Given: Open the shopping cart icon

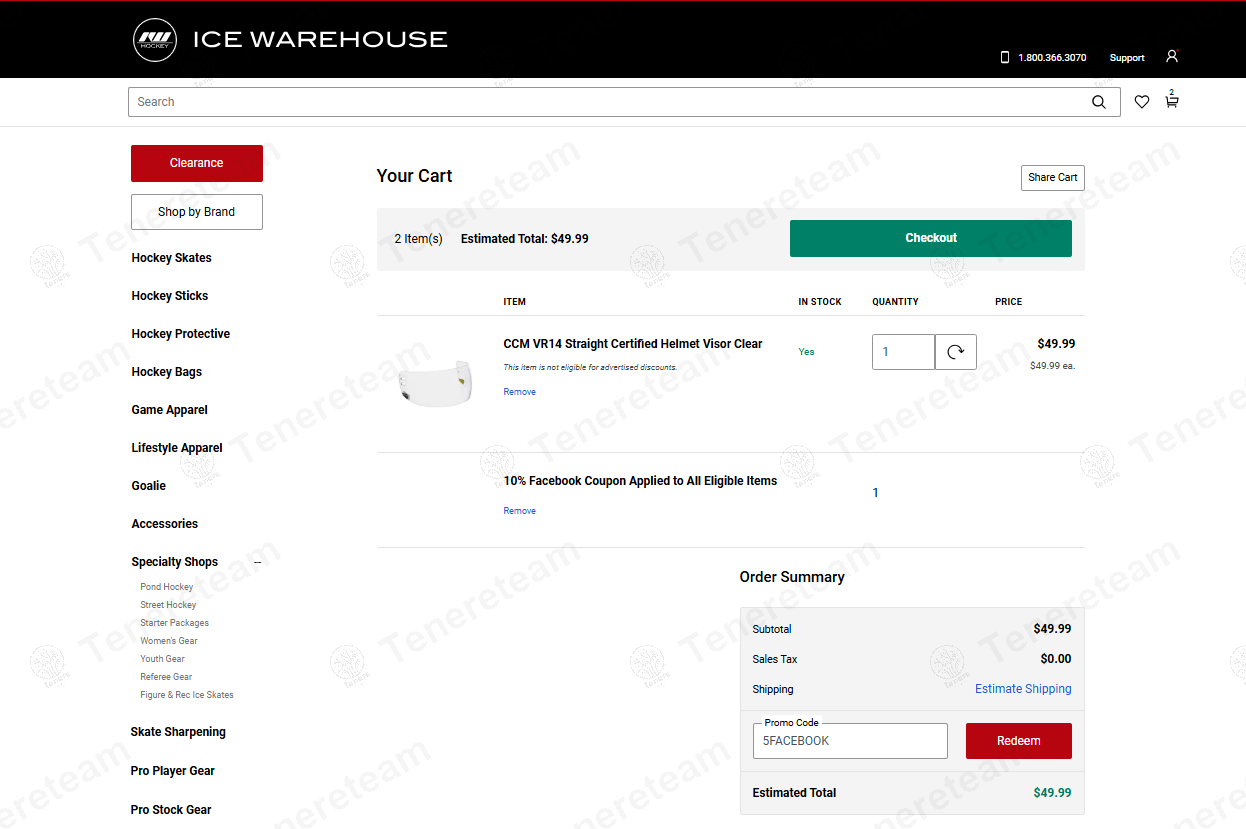Looking at the screenshot, I should click(1171, 101).
